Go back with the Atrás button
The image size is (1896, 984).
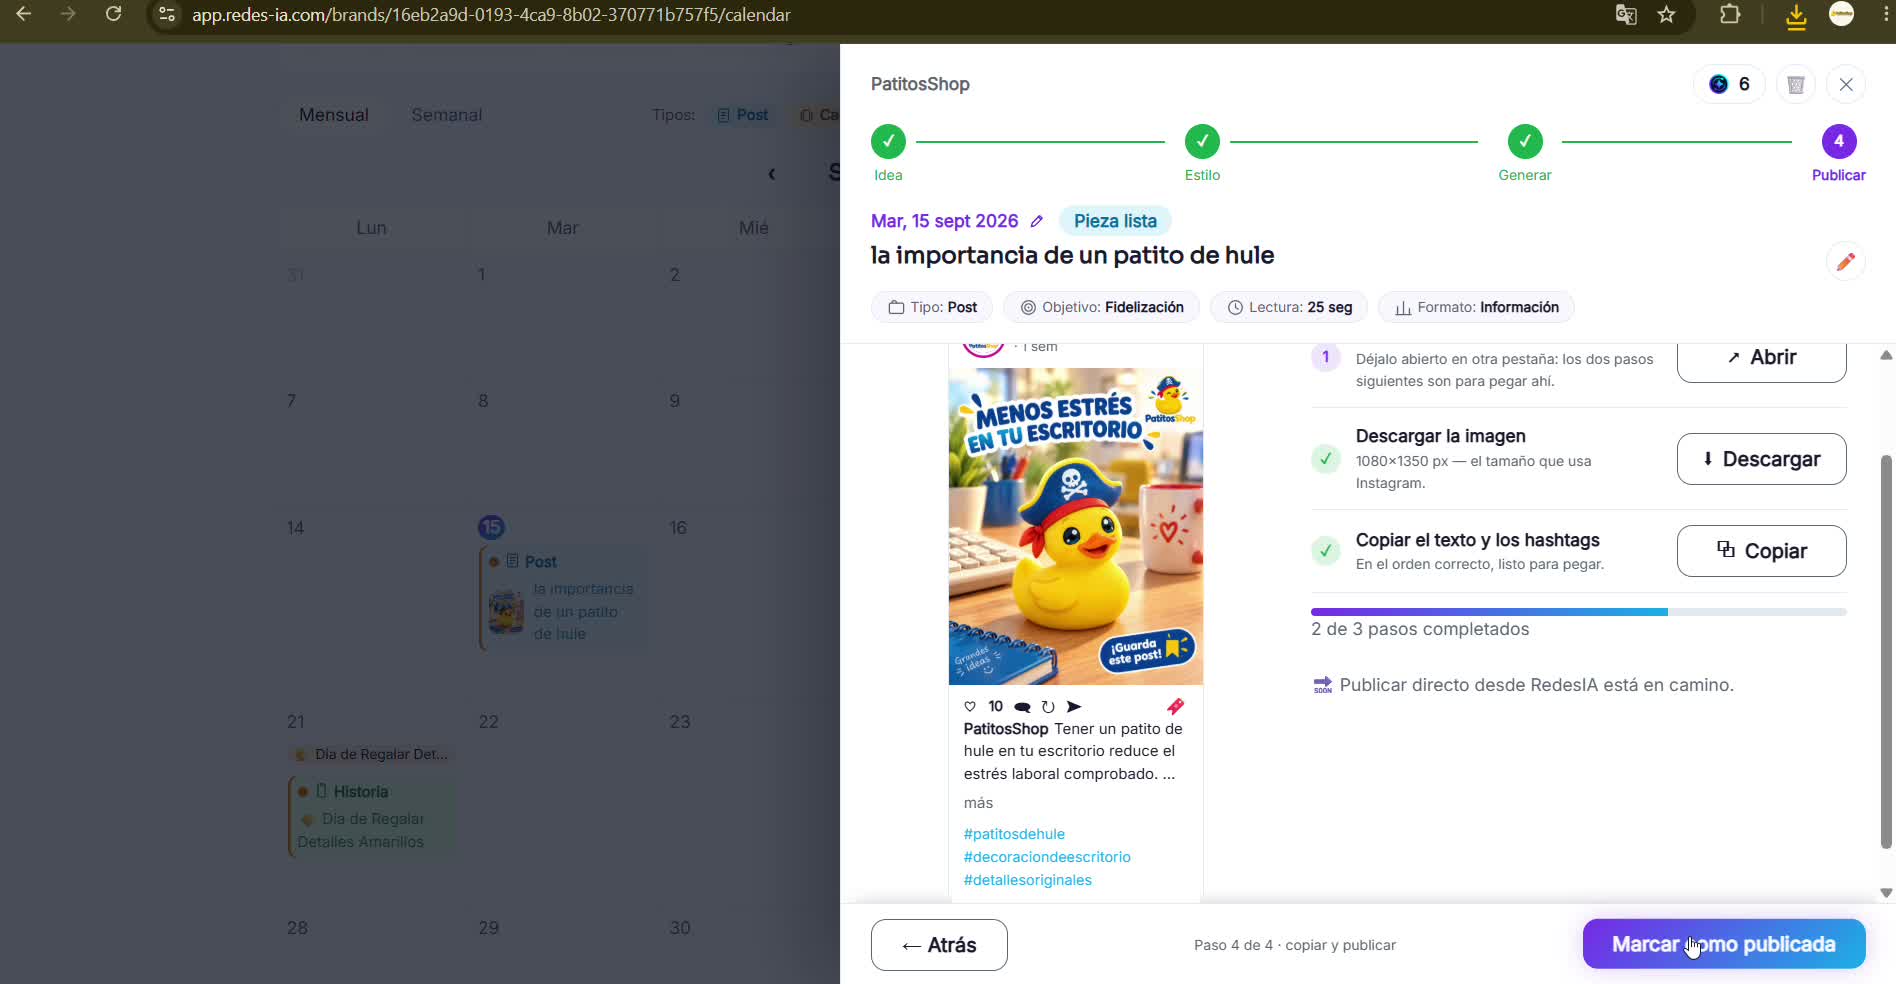click(x=939, y=945)
